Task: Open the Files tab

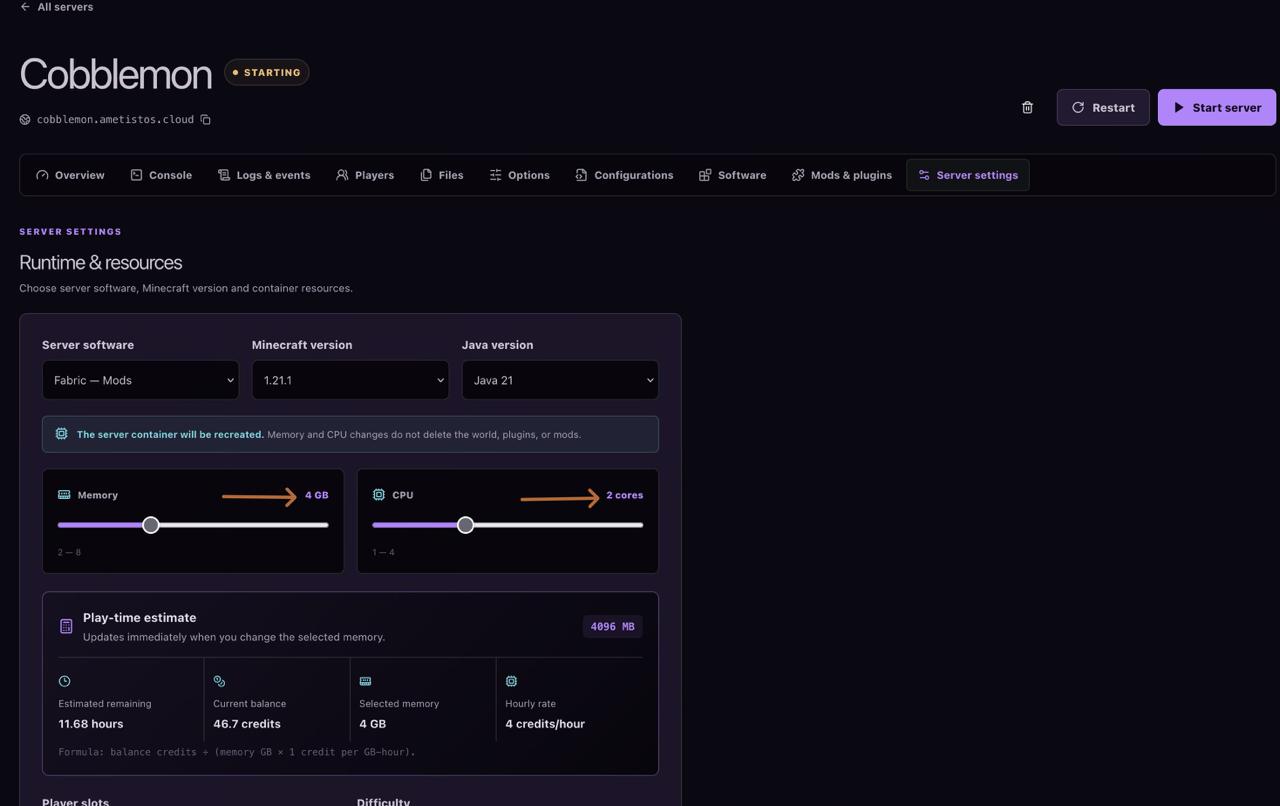Action: coord(442,175)
